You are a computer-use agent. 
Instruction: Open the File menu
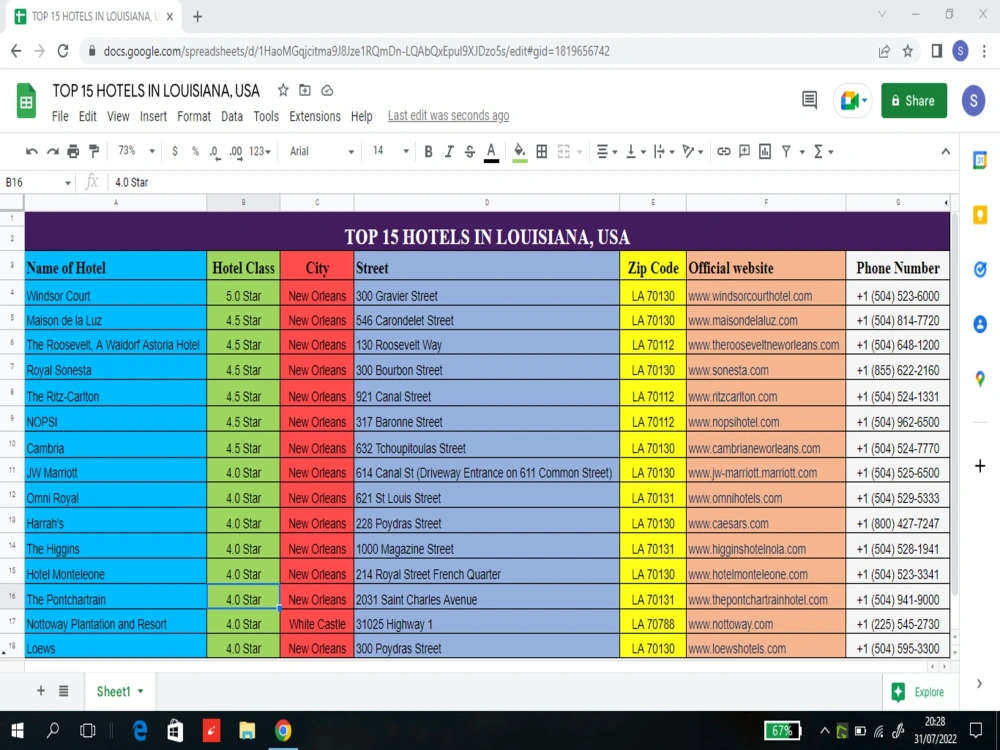click(60, 116)
